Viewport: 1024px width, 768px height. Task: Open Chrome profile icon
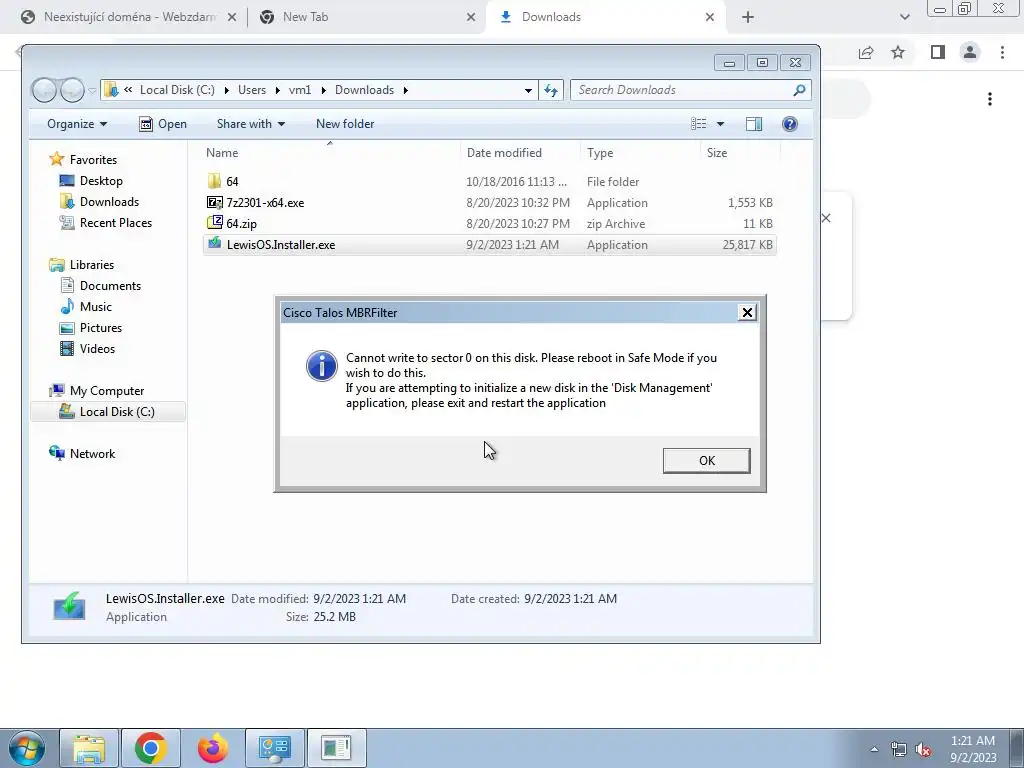(970, 52)
